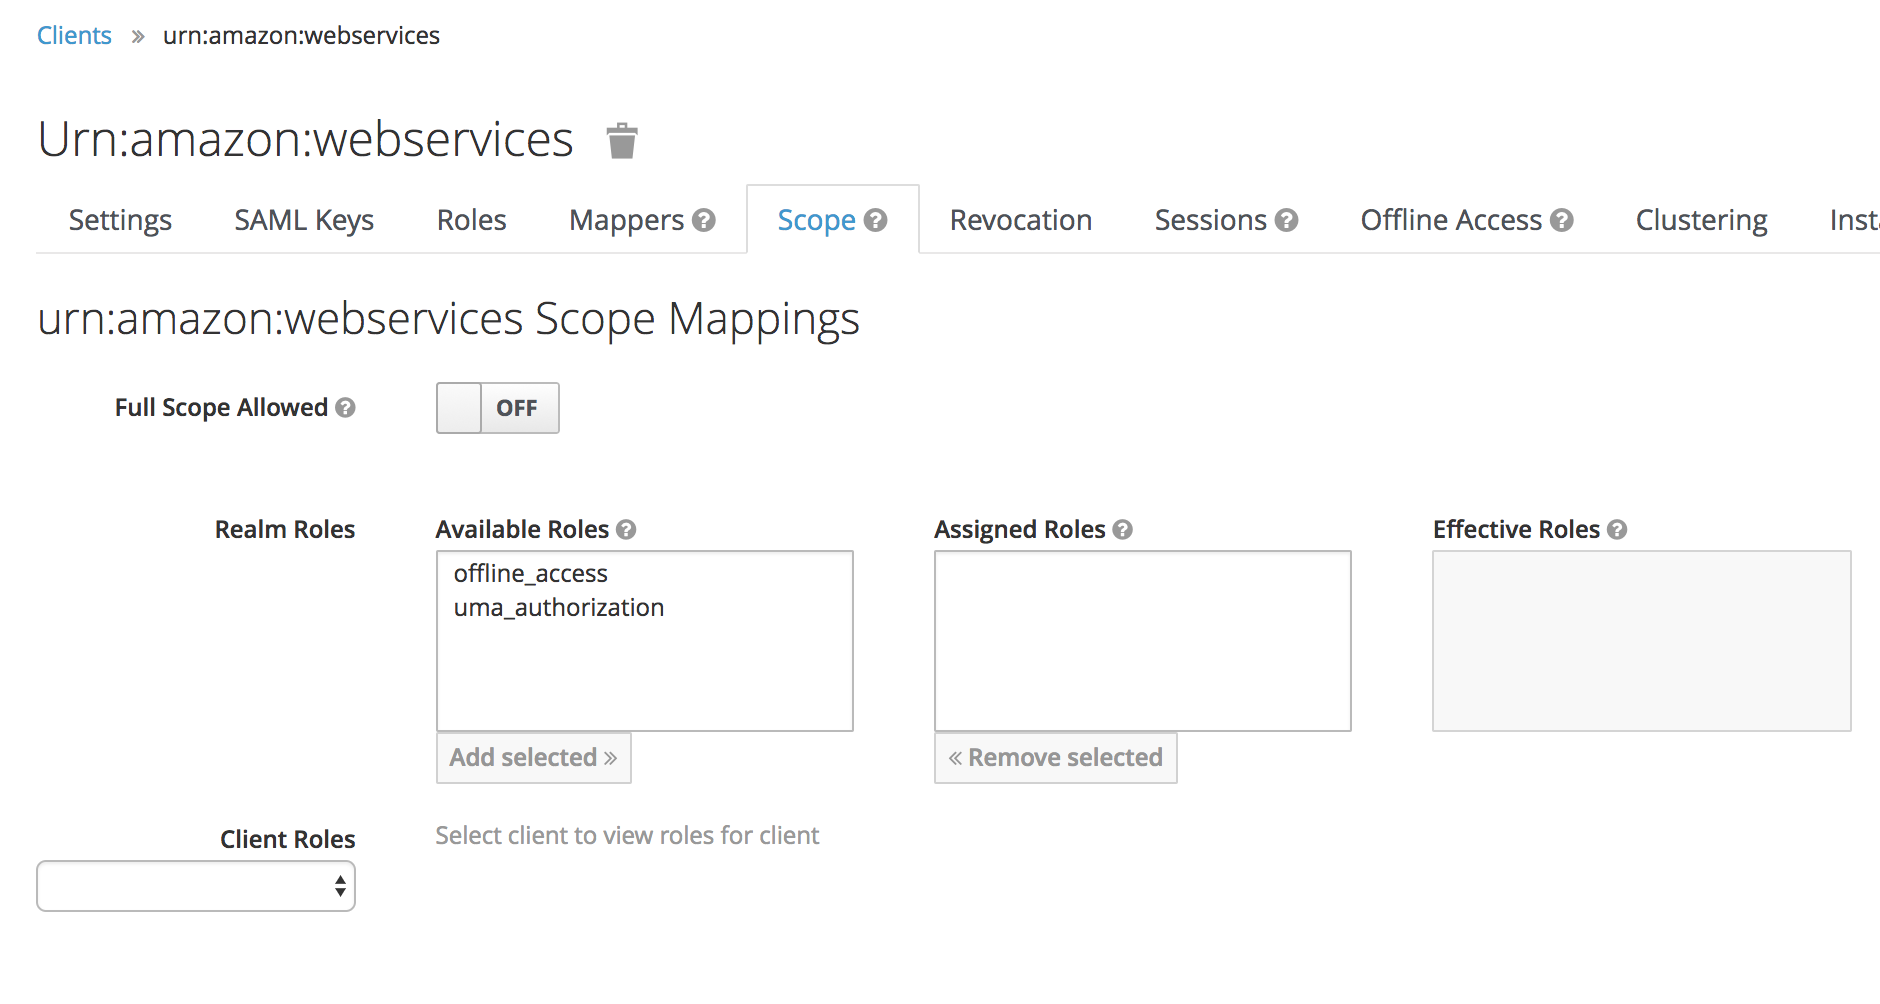Viewport: 1880px width, 1004px height.
Task: Open Offline Access tab
Action: coord(1451,220)
